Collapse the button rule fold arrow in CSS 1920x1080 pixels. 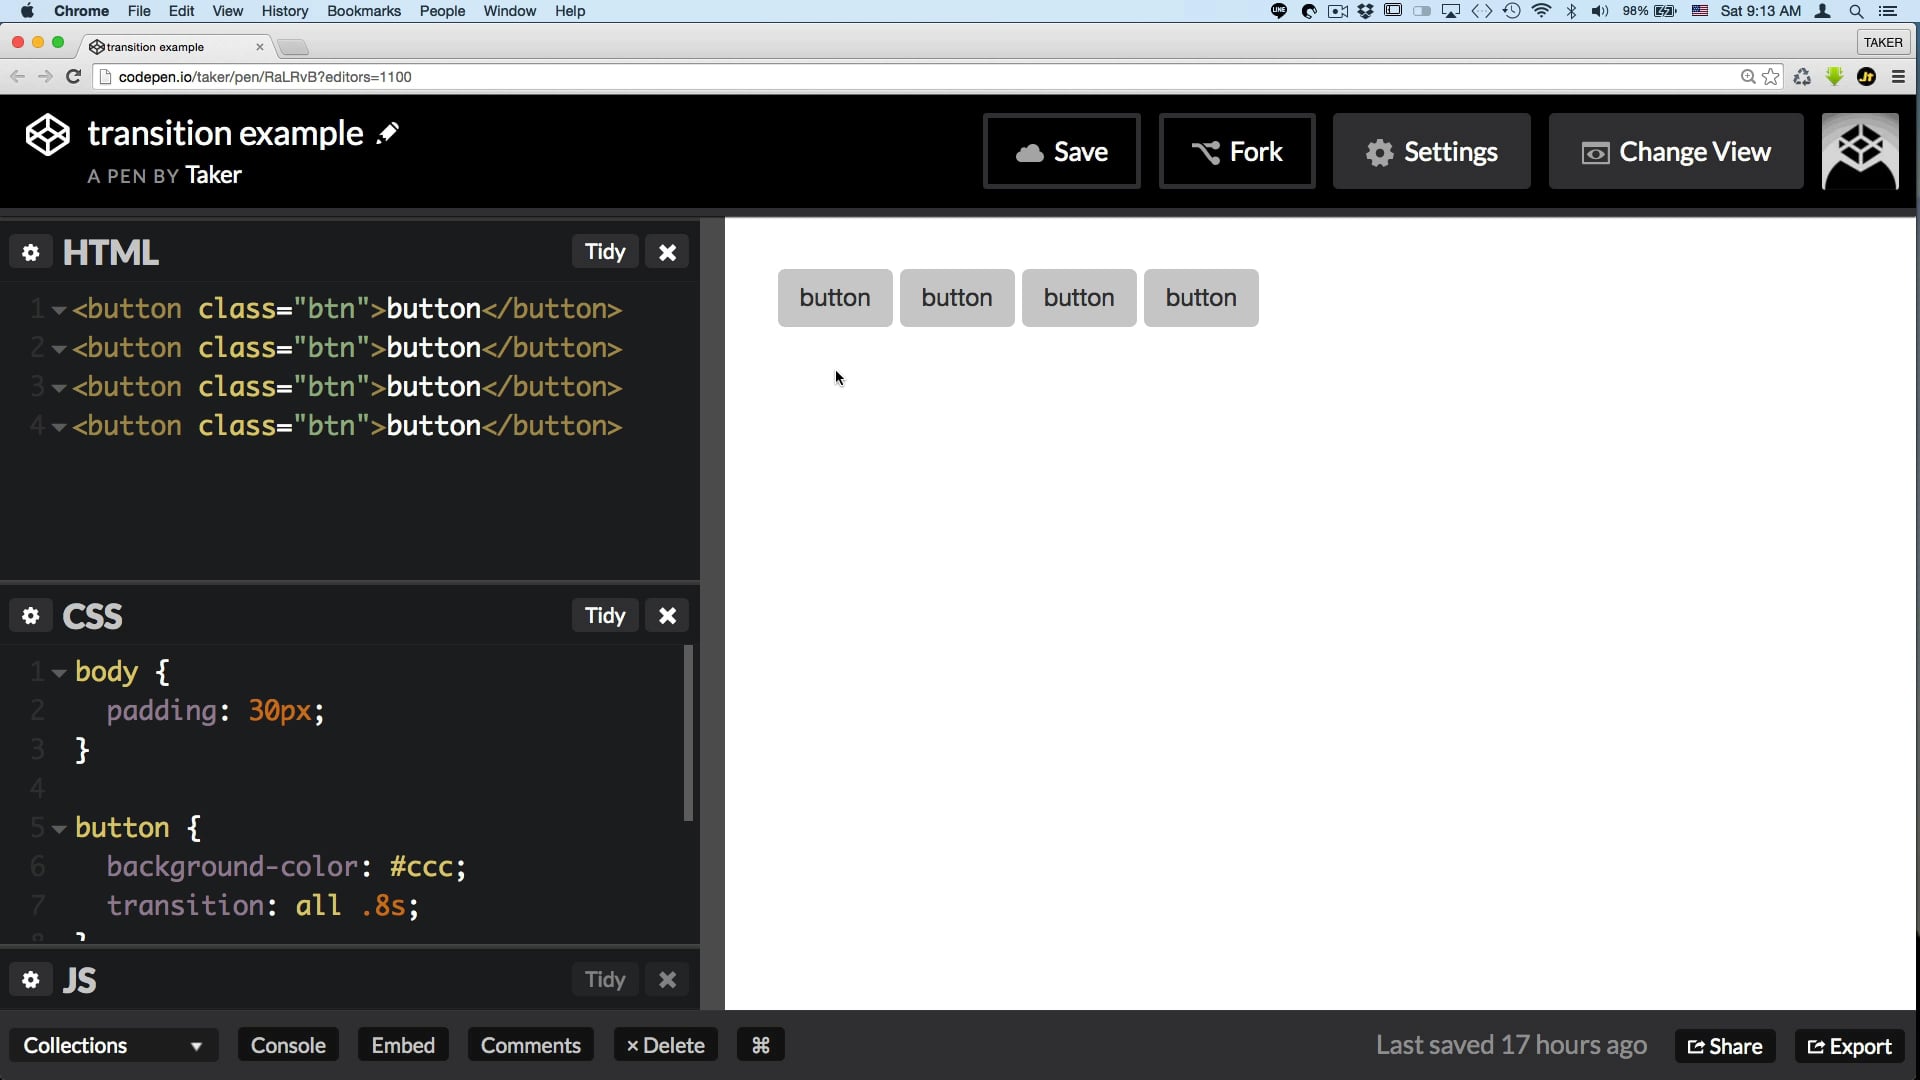[59, 829]
